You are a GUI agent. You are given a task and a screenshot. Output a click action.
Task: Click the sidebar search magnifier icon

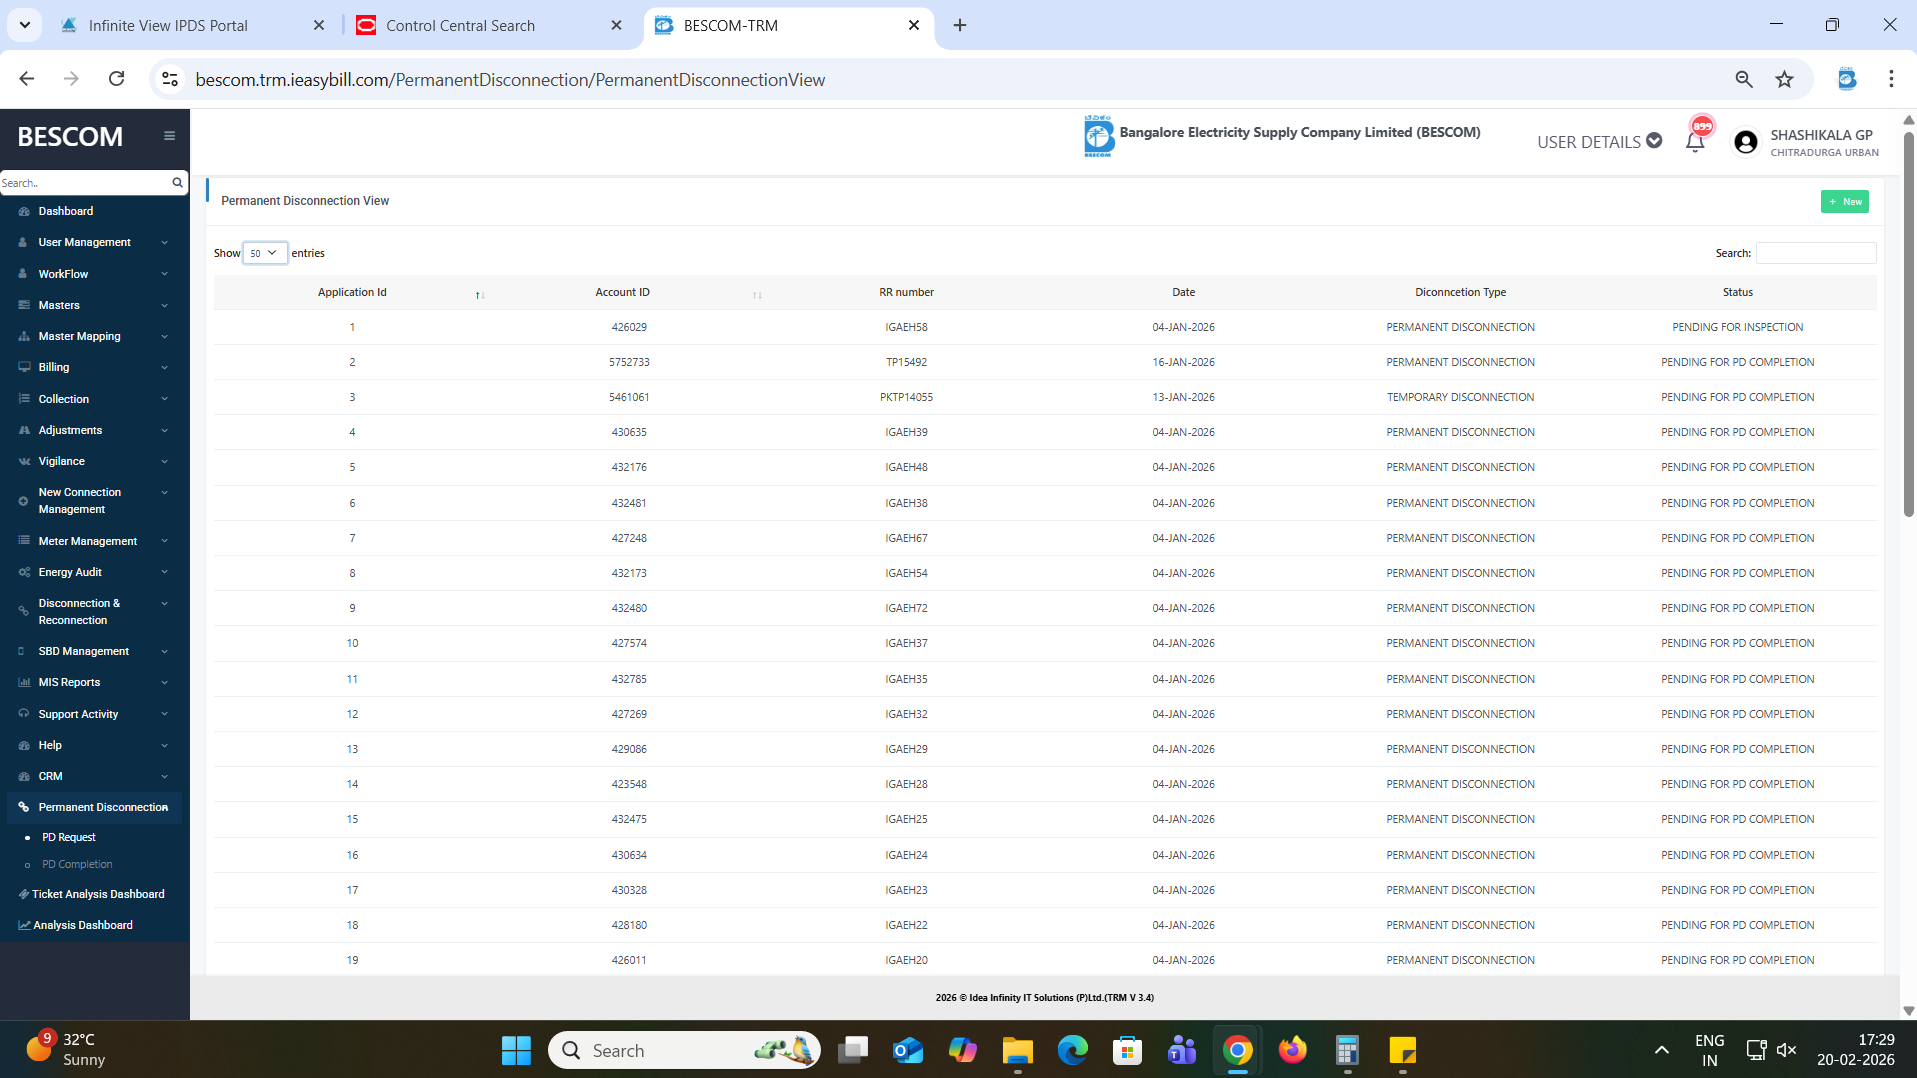177,183
